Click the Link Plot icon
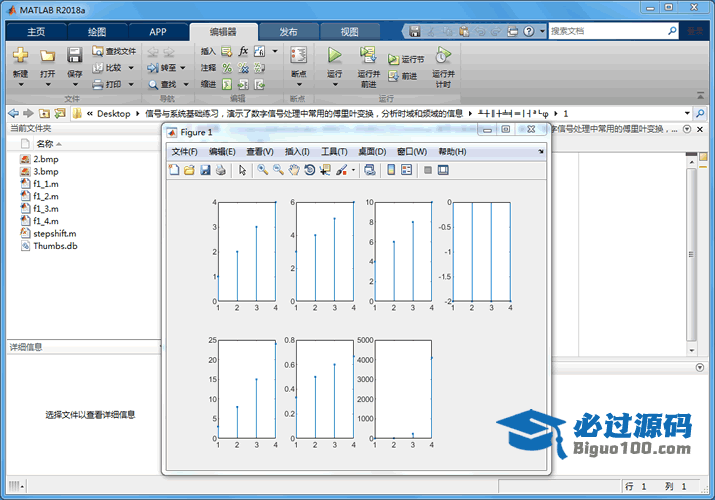Image resolution: width=715 pixels, height=500 pixels. [x=370, y=170]
